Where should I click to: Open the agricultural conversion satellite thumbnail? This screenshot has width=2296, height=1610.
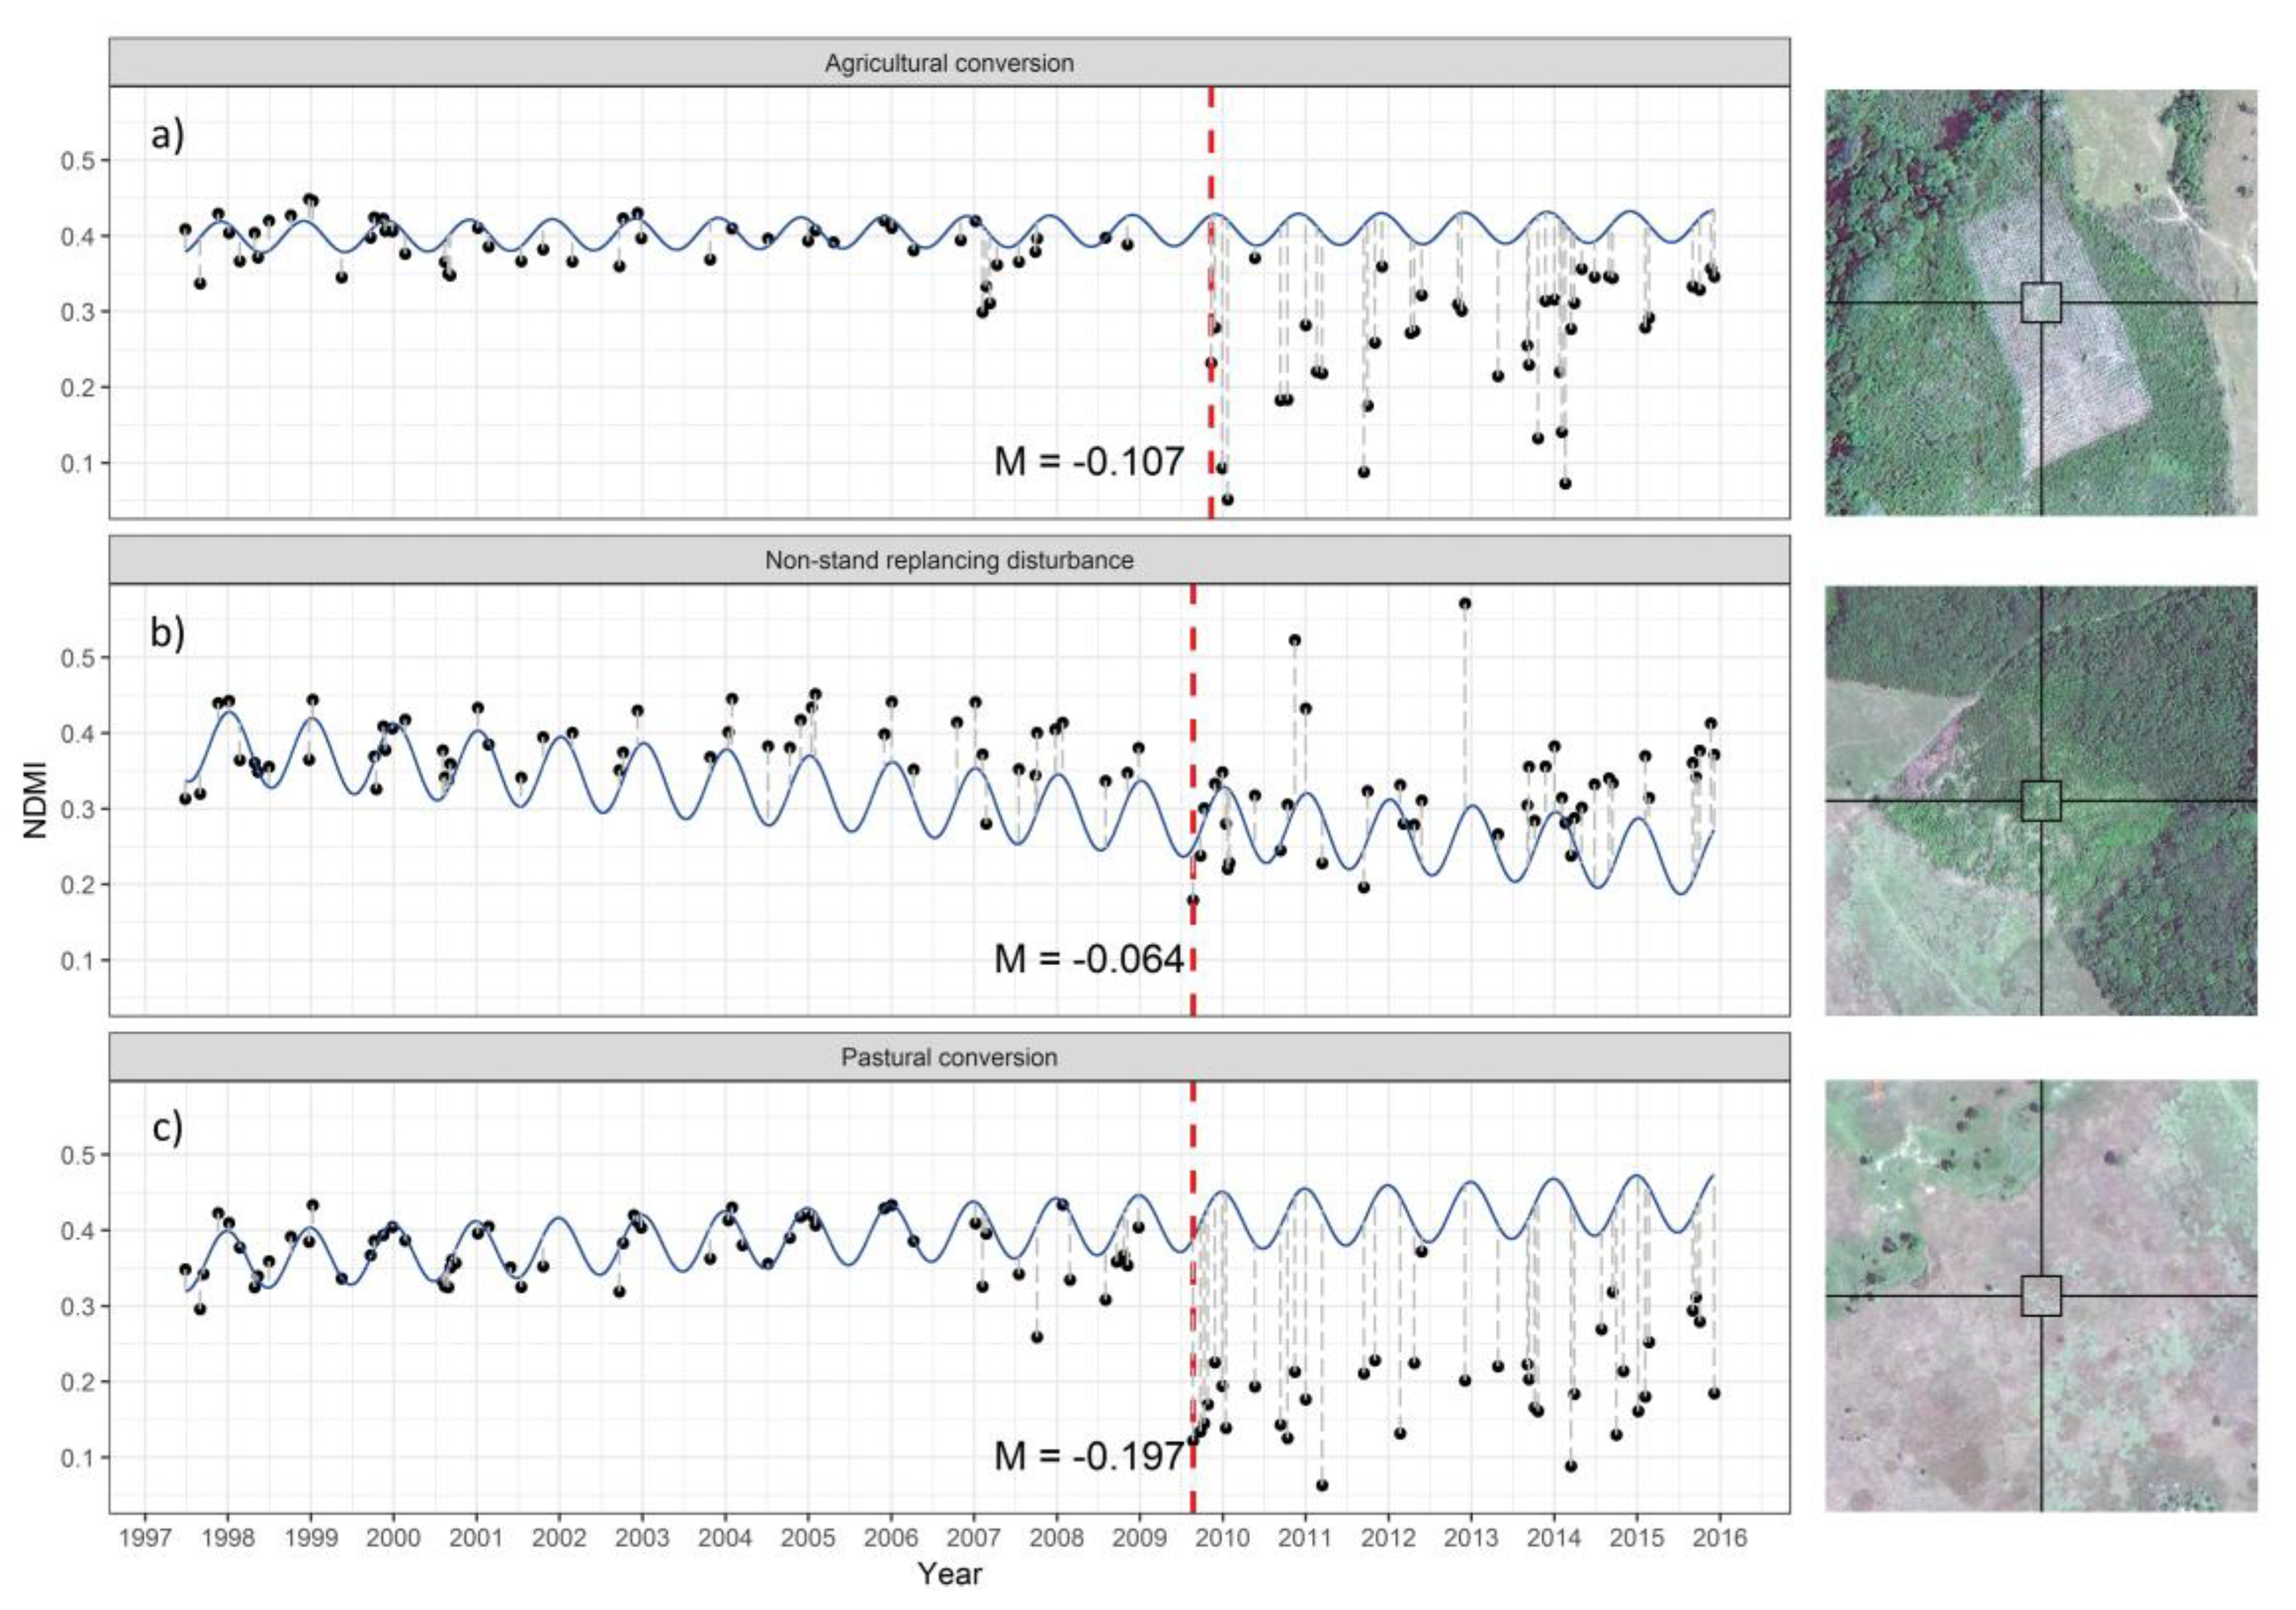tap(2041, 303)
